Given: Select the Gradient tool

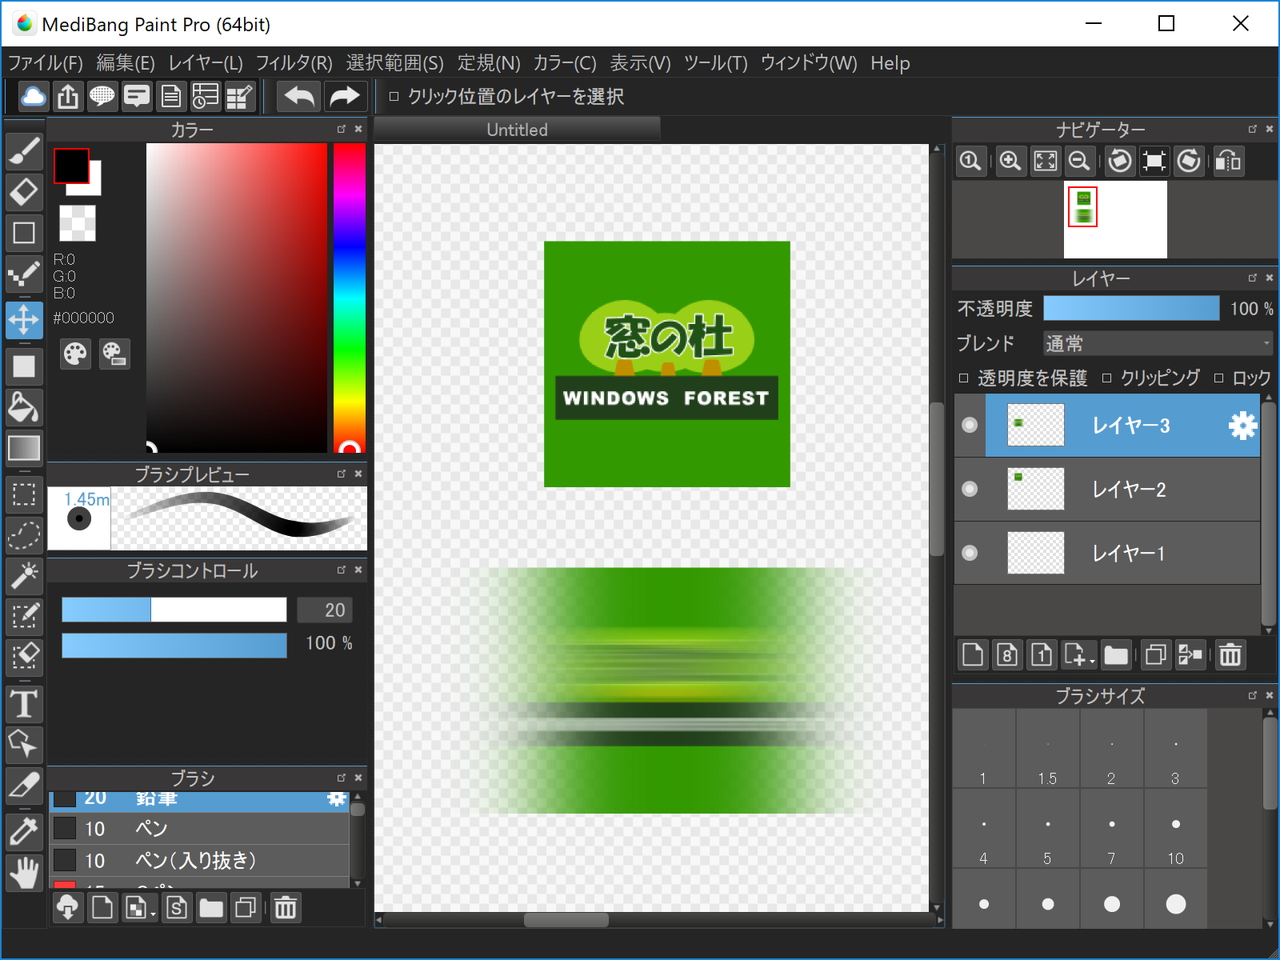Looking at the screenshot, I should point(24,448).
